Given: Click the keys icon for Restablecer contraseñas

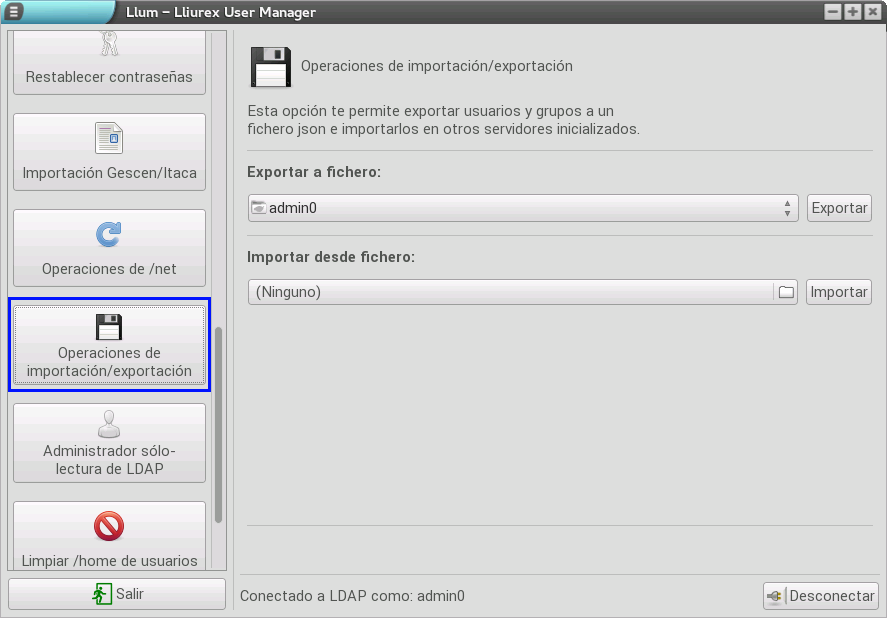Looking at the screenshot, I should [x=109, y=43].
